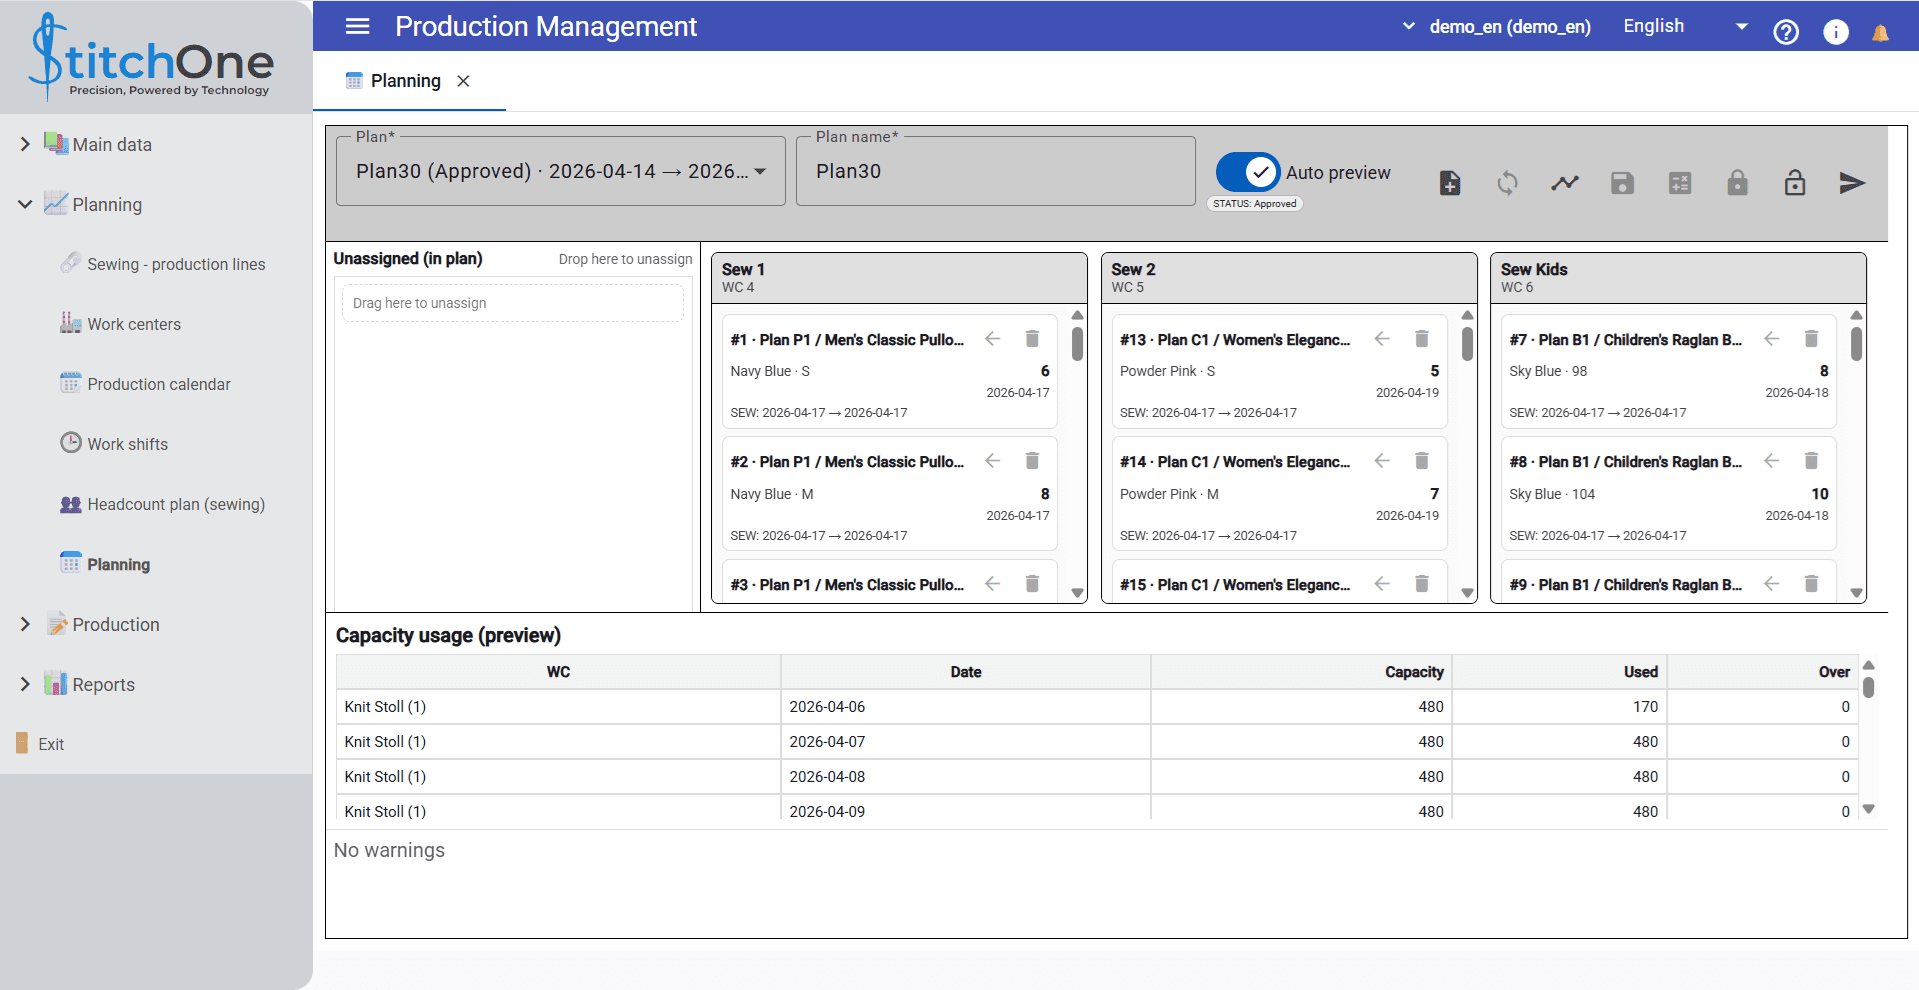Unassign order #1 with its back arrow
1919x990 pixels.
point(993,339)
